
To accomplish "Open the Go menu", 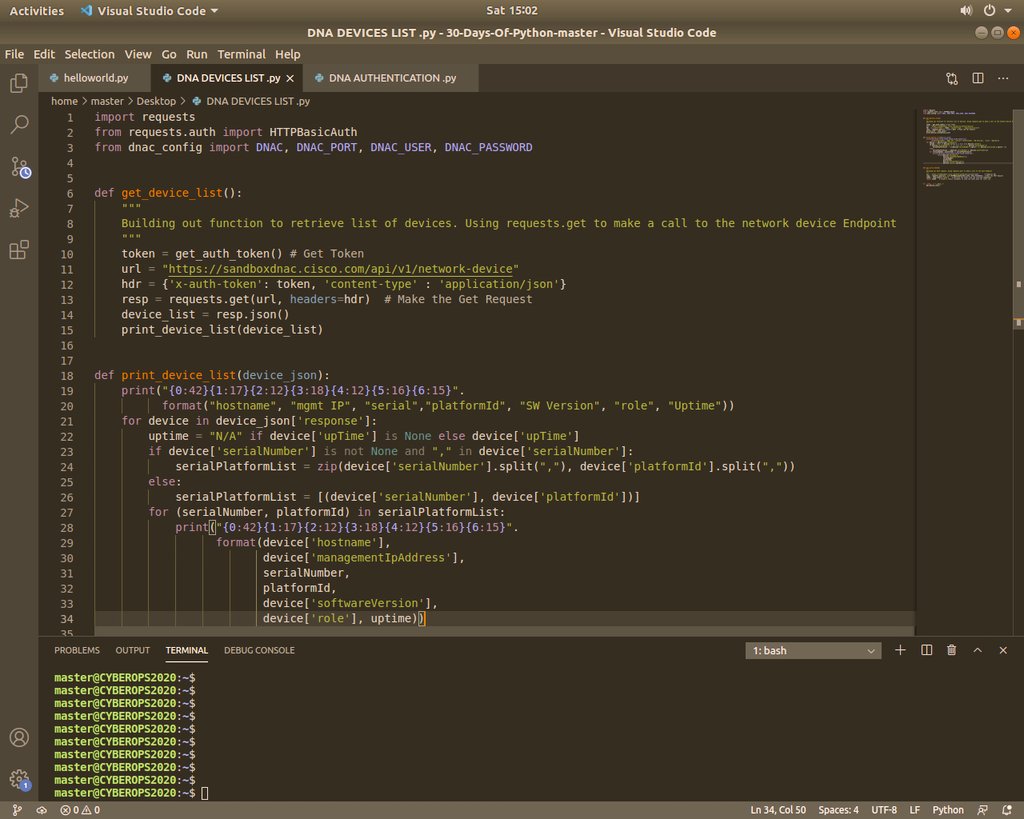I will (168, 54).
